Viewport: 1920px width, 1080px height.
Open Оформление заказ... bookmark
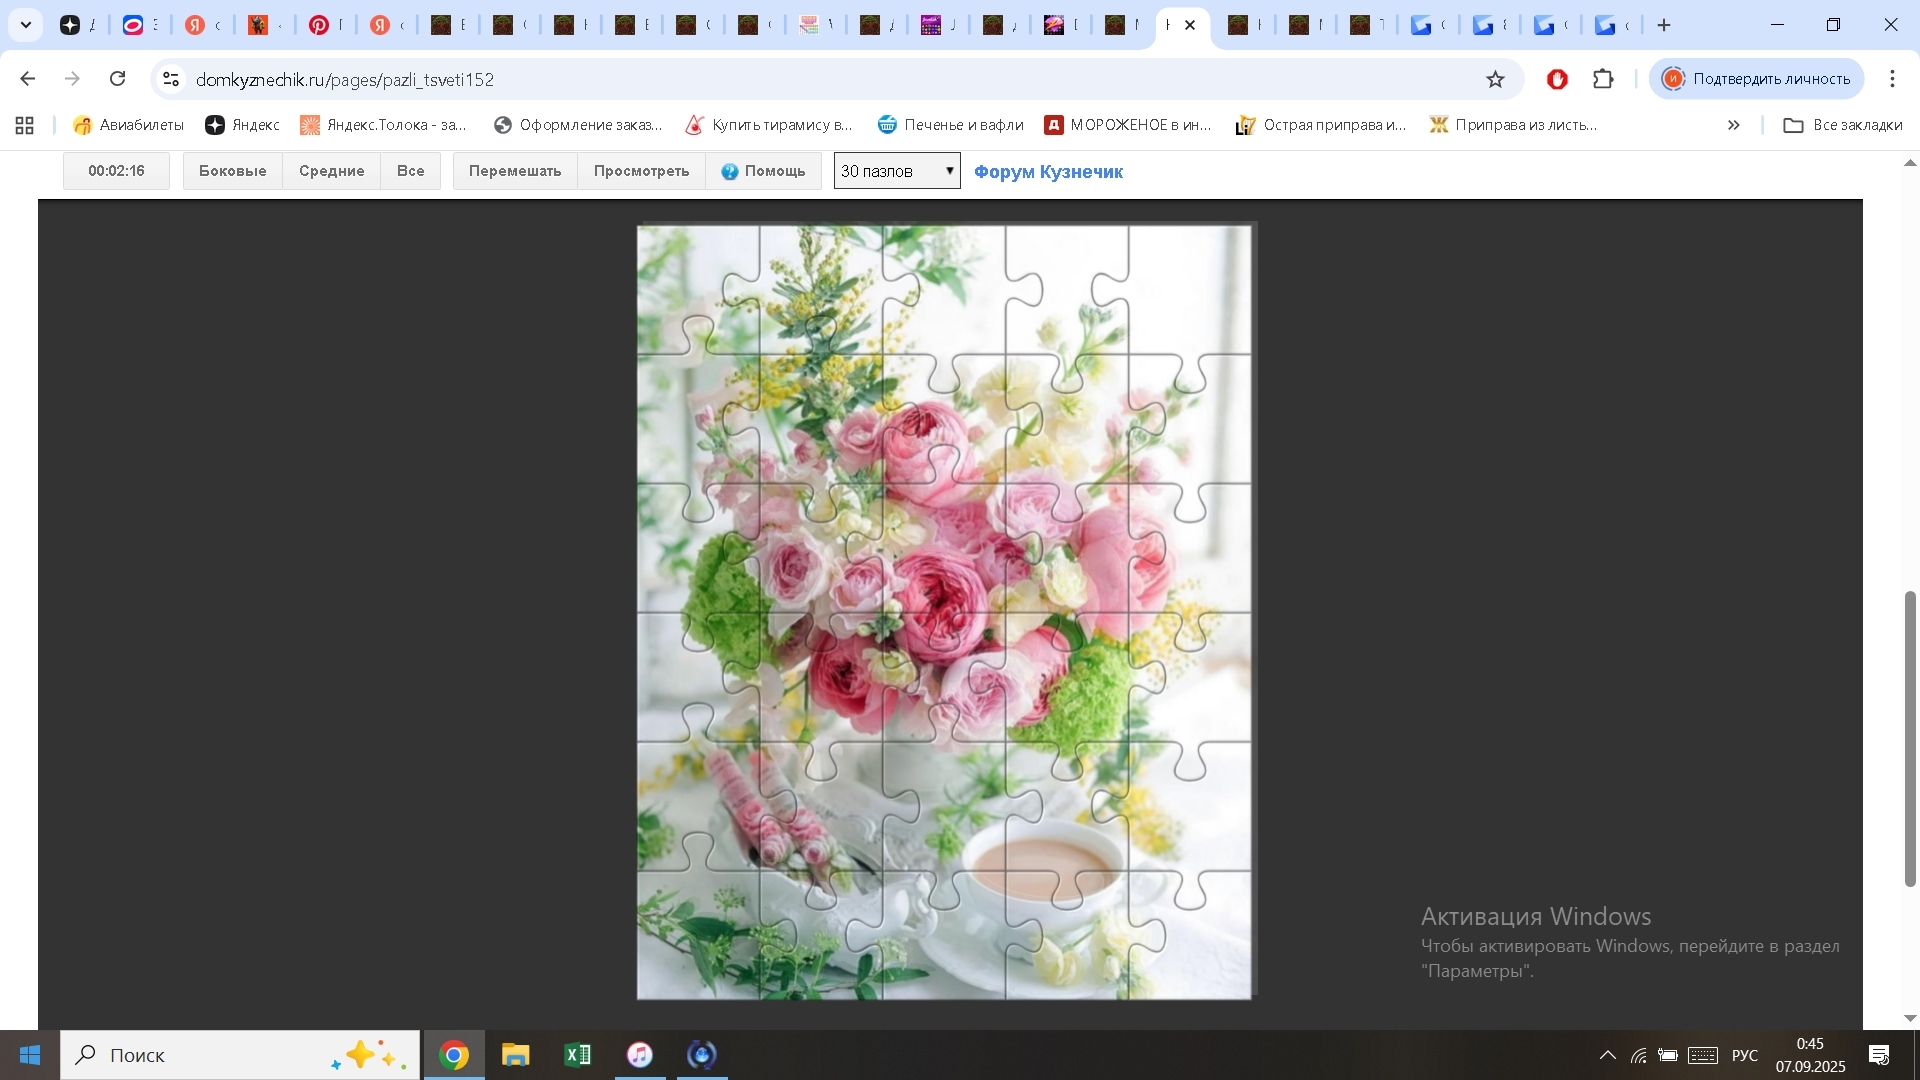pos(578,125)
